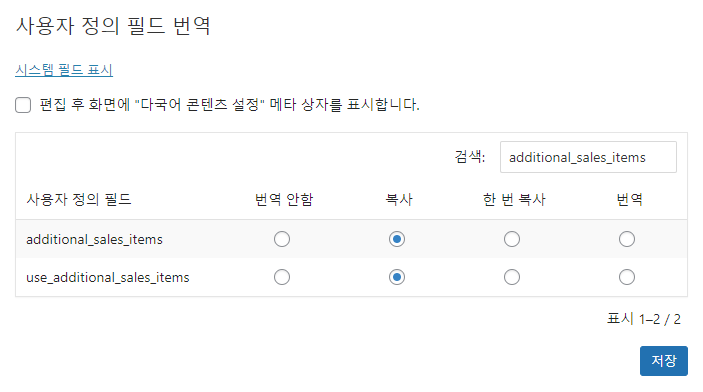703x392 pixels.
Task: Click the 복사 column header
Action: tap(399, 199)
